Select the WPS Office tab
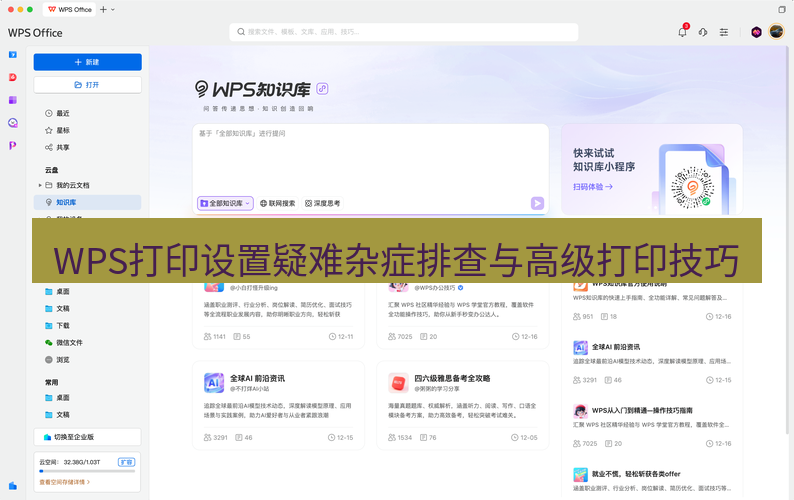This screenshot has height=500, width=794. click(x=70, y=9)
